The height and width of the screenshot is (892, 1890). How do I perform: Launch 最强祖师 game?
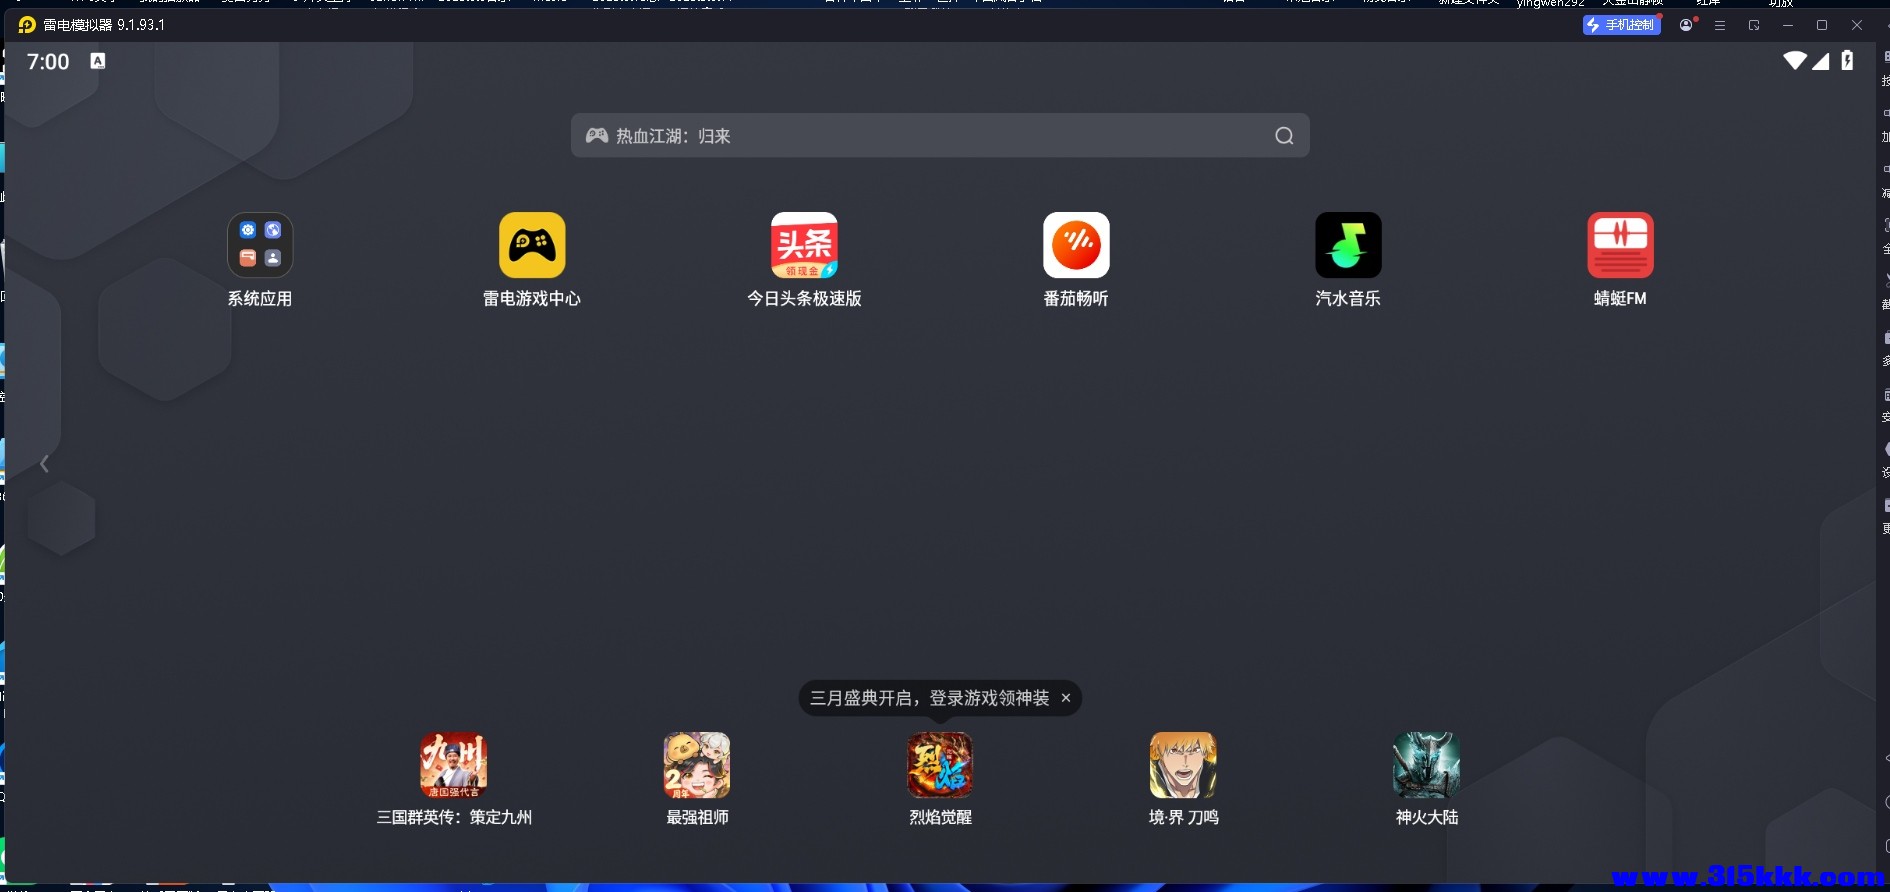(697, 765)
